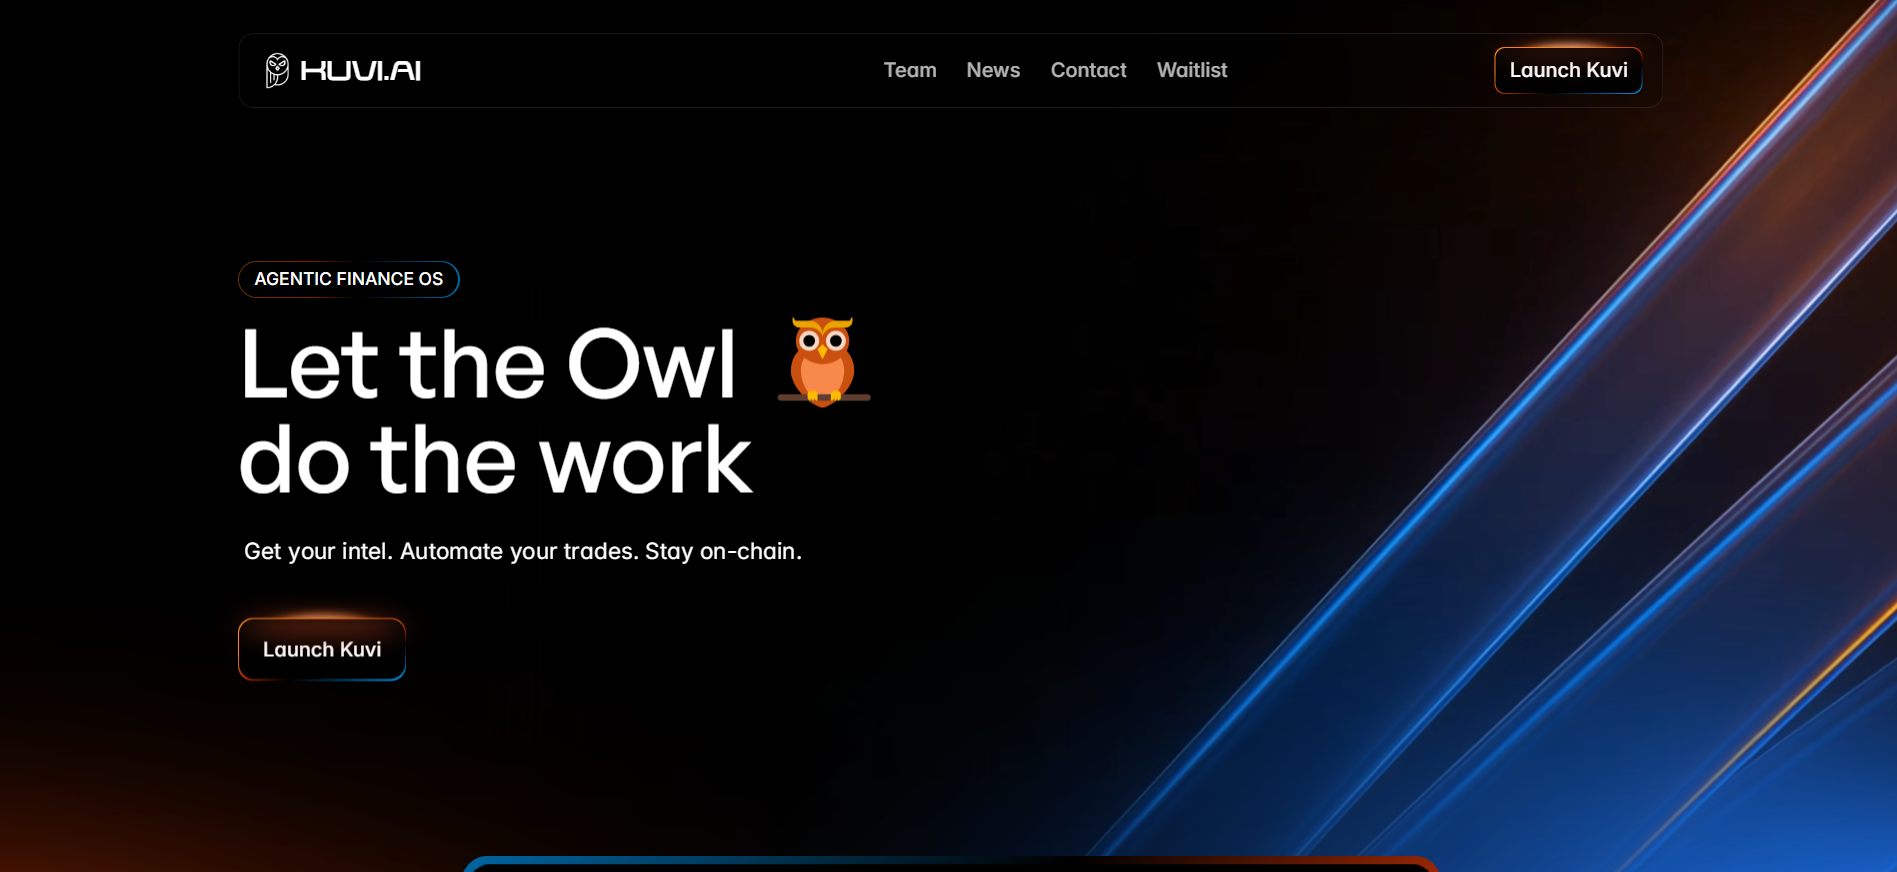Open the Team nav link
This screenshot has width=1897, height=872.
point(910,70)
